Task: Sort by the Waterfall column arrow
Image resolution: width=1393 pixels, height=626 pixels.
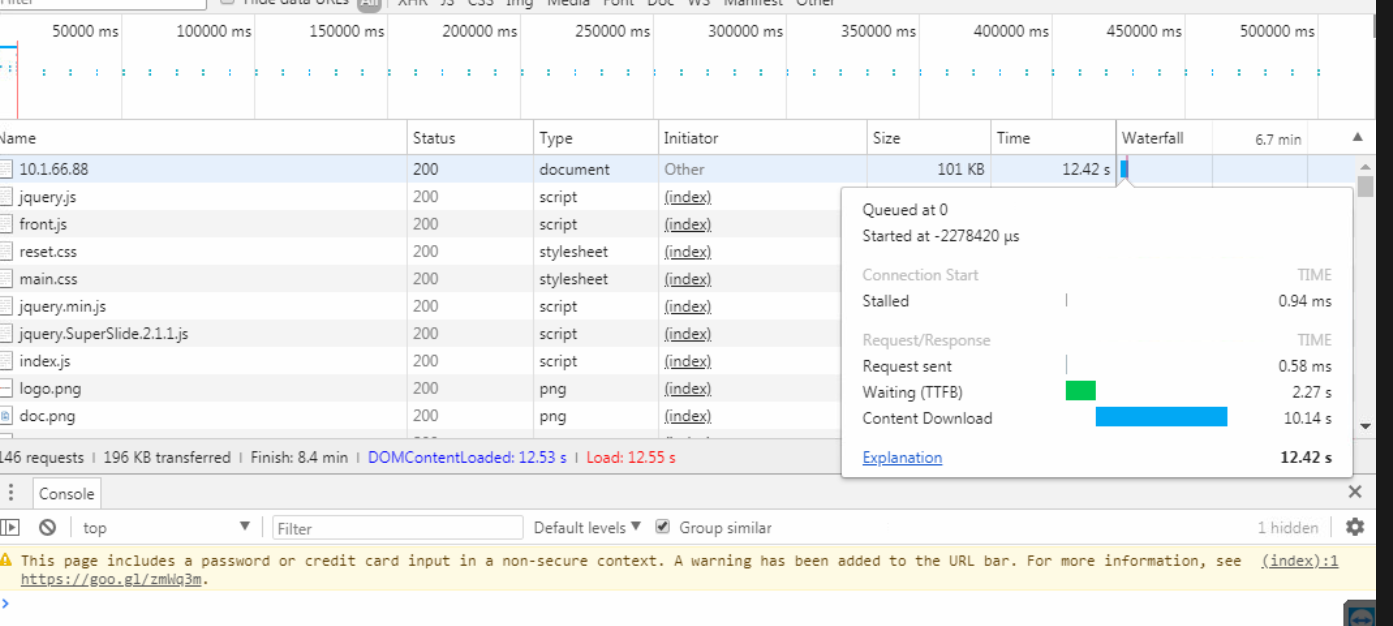Action: pyautogui.click(x=1357, y=138)
